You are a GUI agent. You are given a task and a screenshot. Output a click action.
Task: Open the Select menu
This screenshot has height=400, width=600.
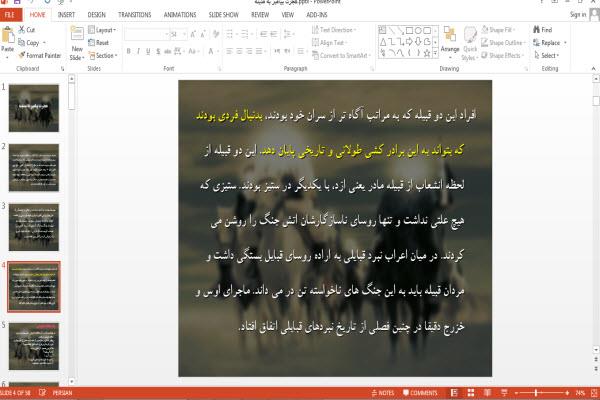tap(546, 56)
